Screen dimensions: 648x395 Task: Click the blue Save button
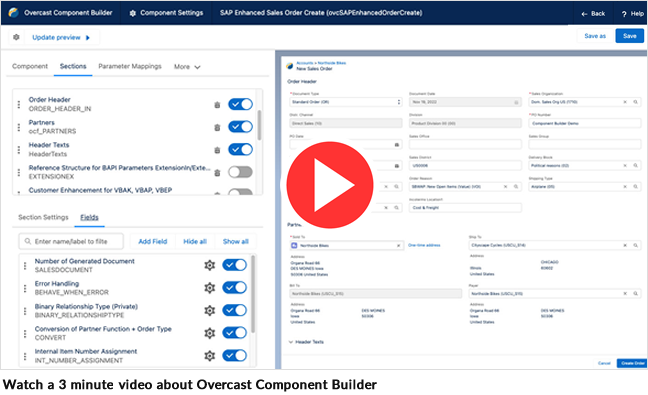pyautogui.click(x=629, y=36)
